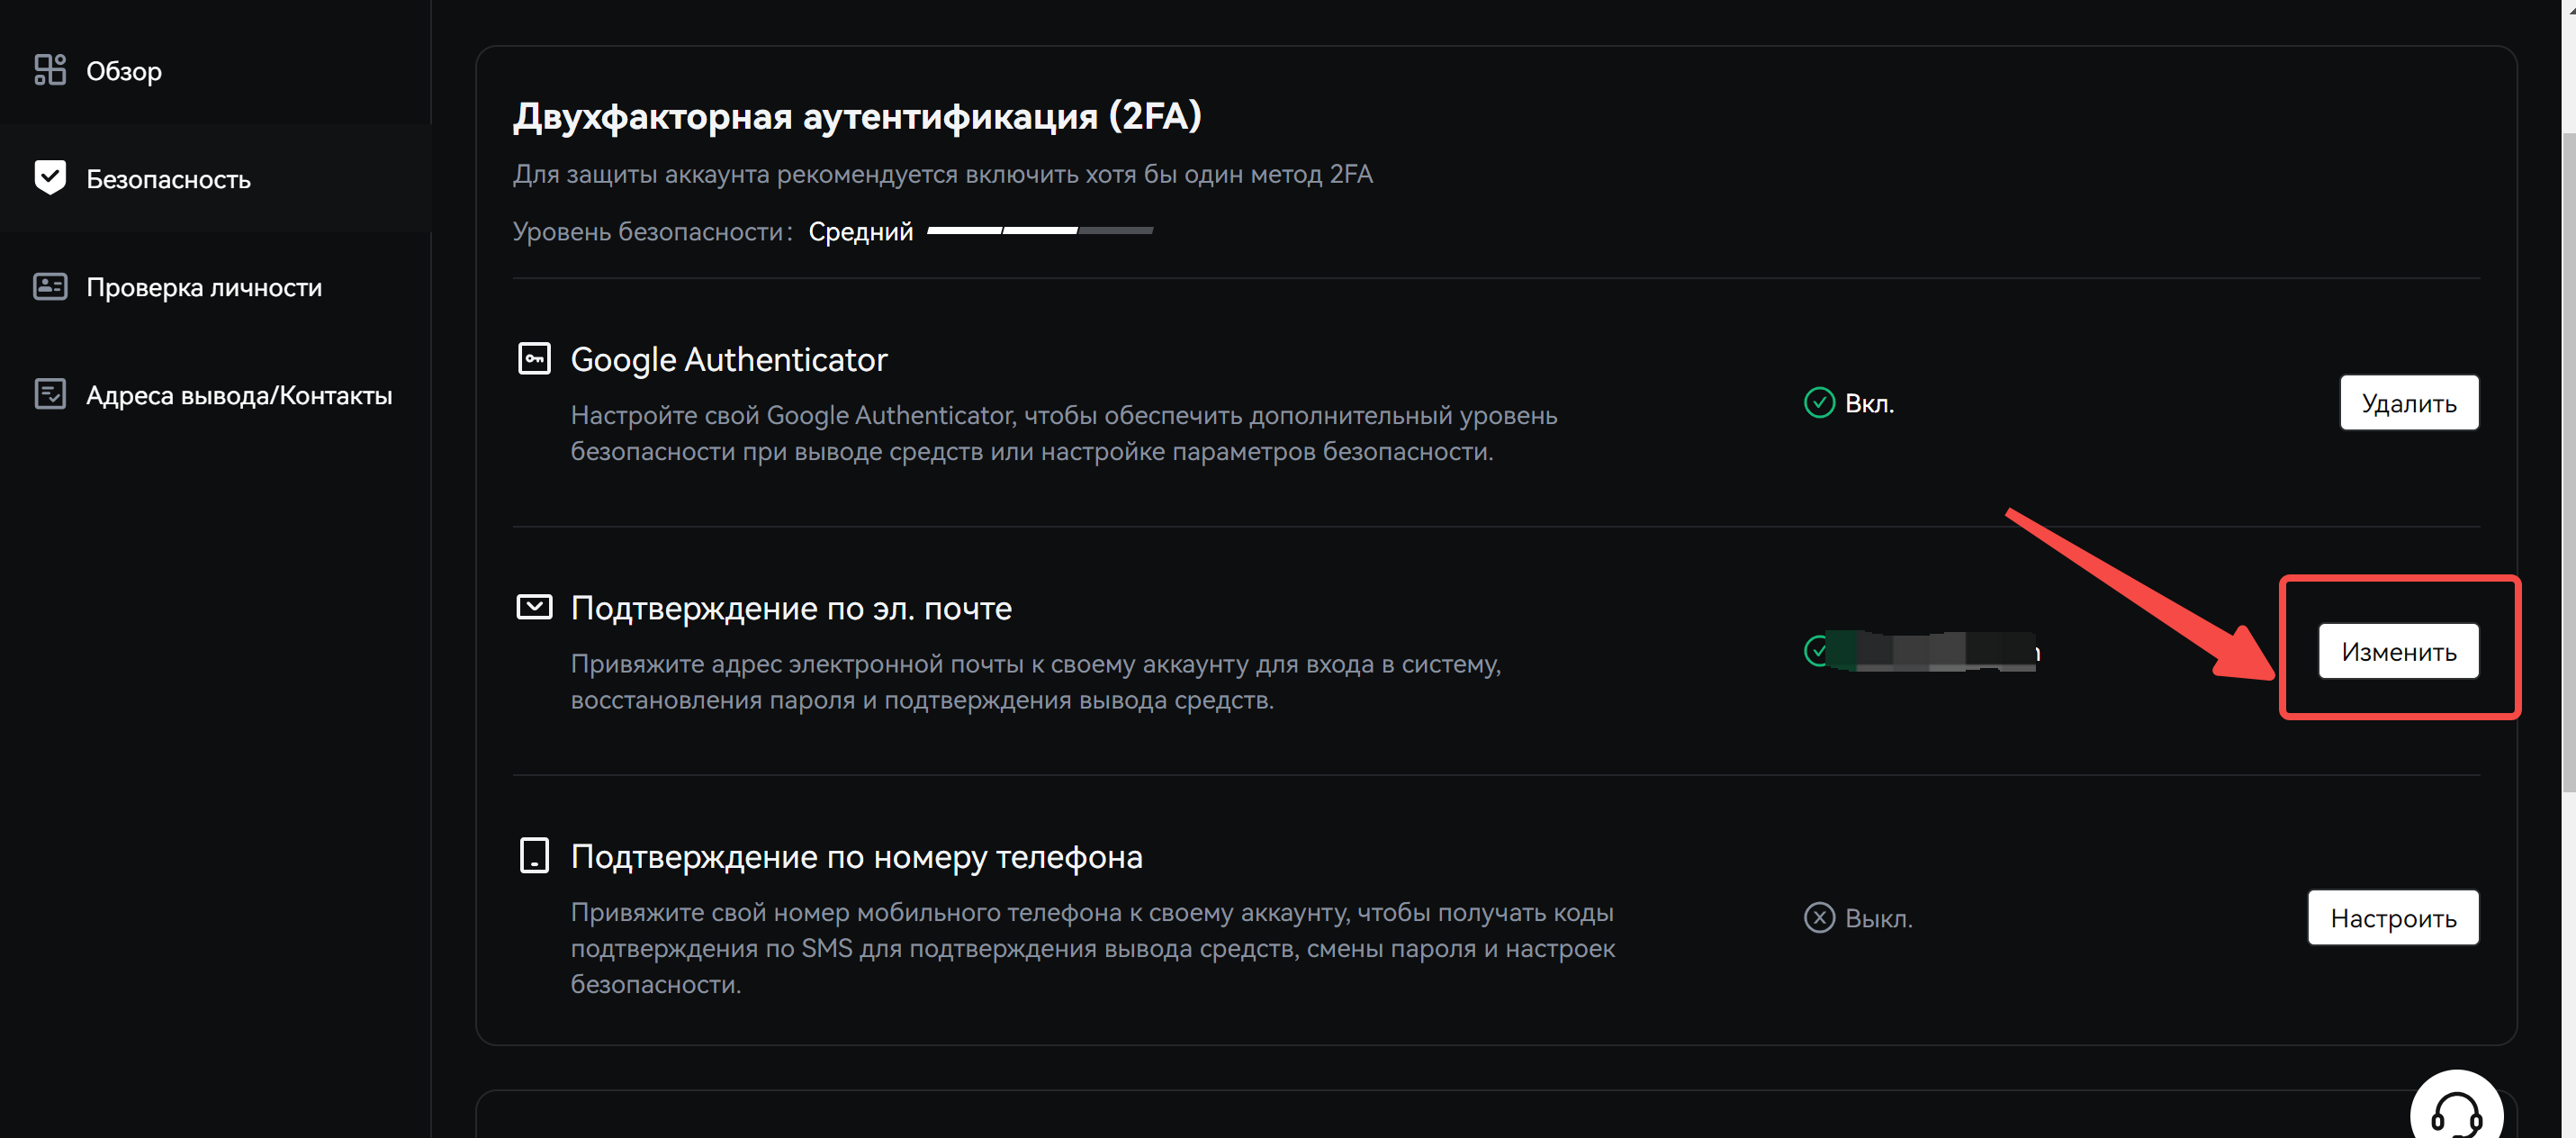The width and height of the screenshot is (2576, 1138).
Task: Open Адреса вывода/Контакты page
Action: pyautogui.click(x=239, y=395)
